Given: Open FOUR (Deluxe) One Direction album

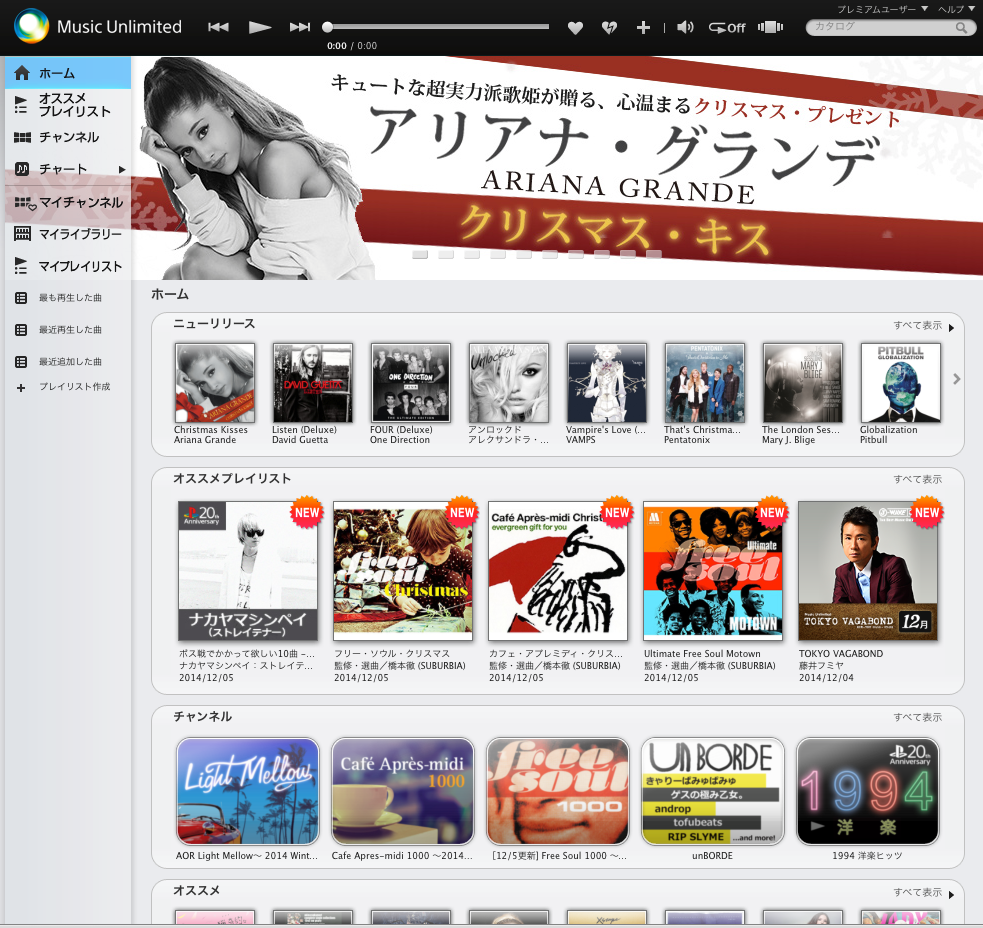Looking at the screenshot, I should pyautogui.click(x=411, y=382).
